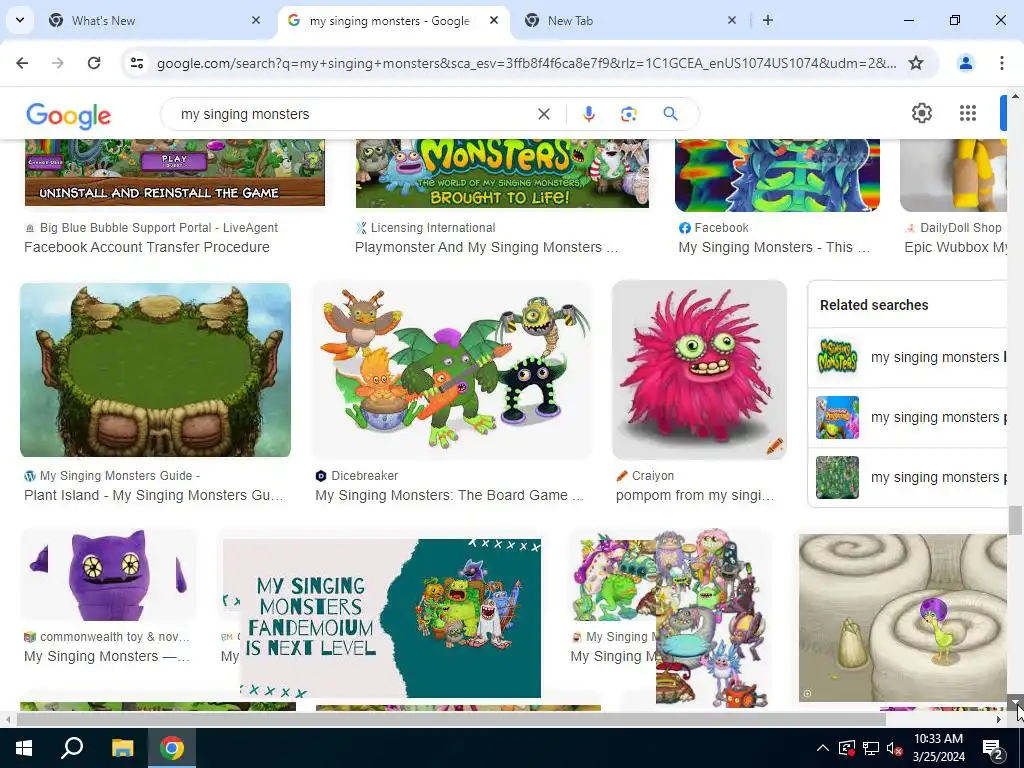Search by image with Google Lens icon
Screen dimensions: 1024x768
pos(628,114)
